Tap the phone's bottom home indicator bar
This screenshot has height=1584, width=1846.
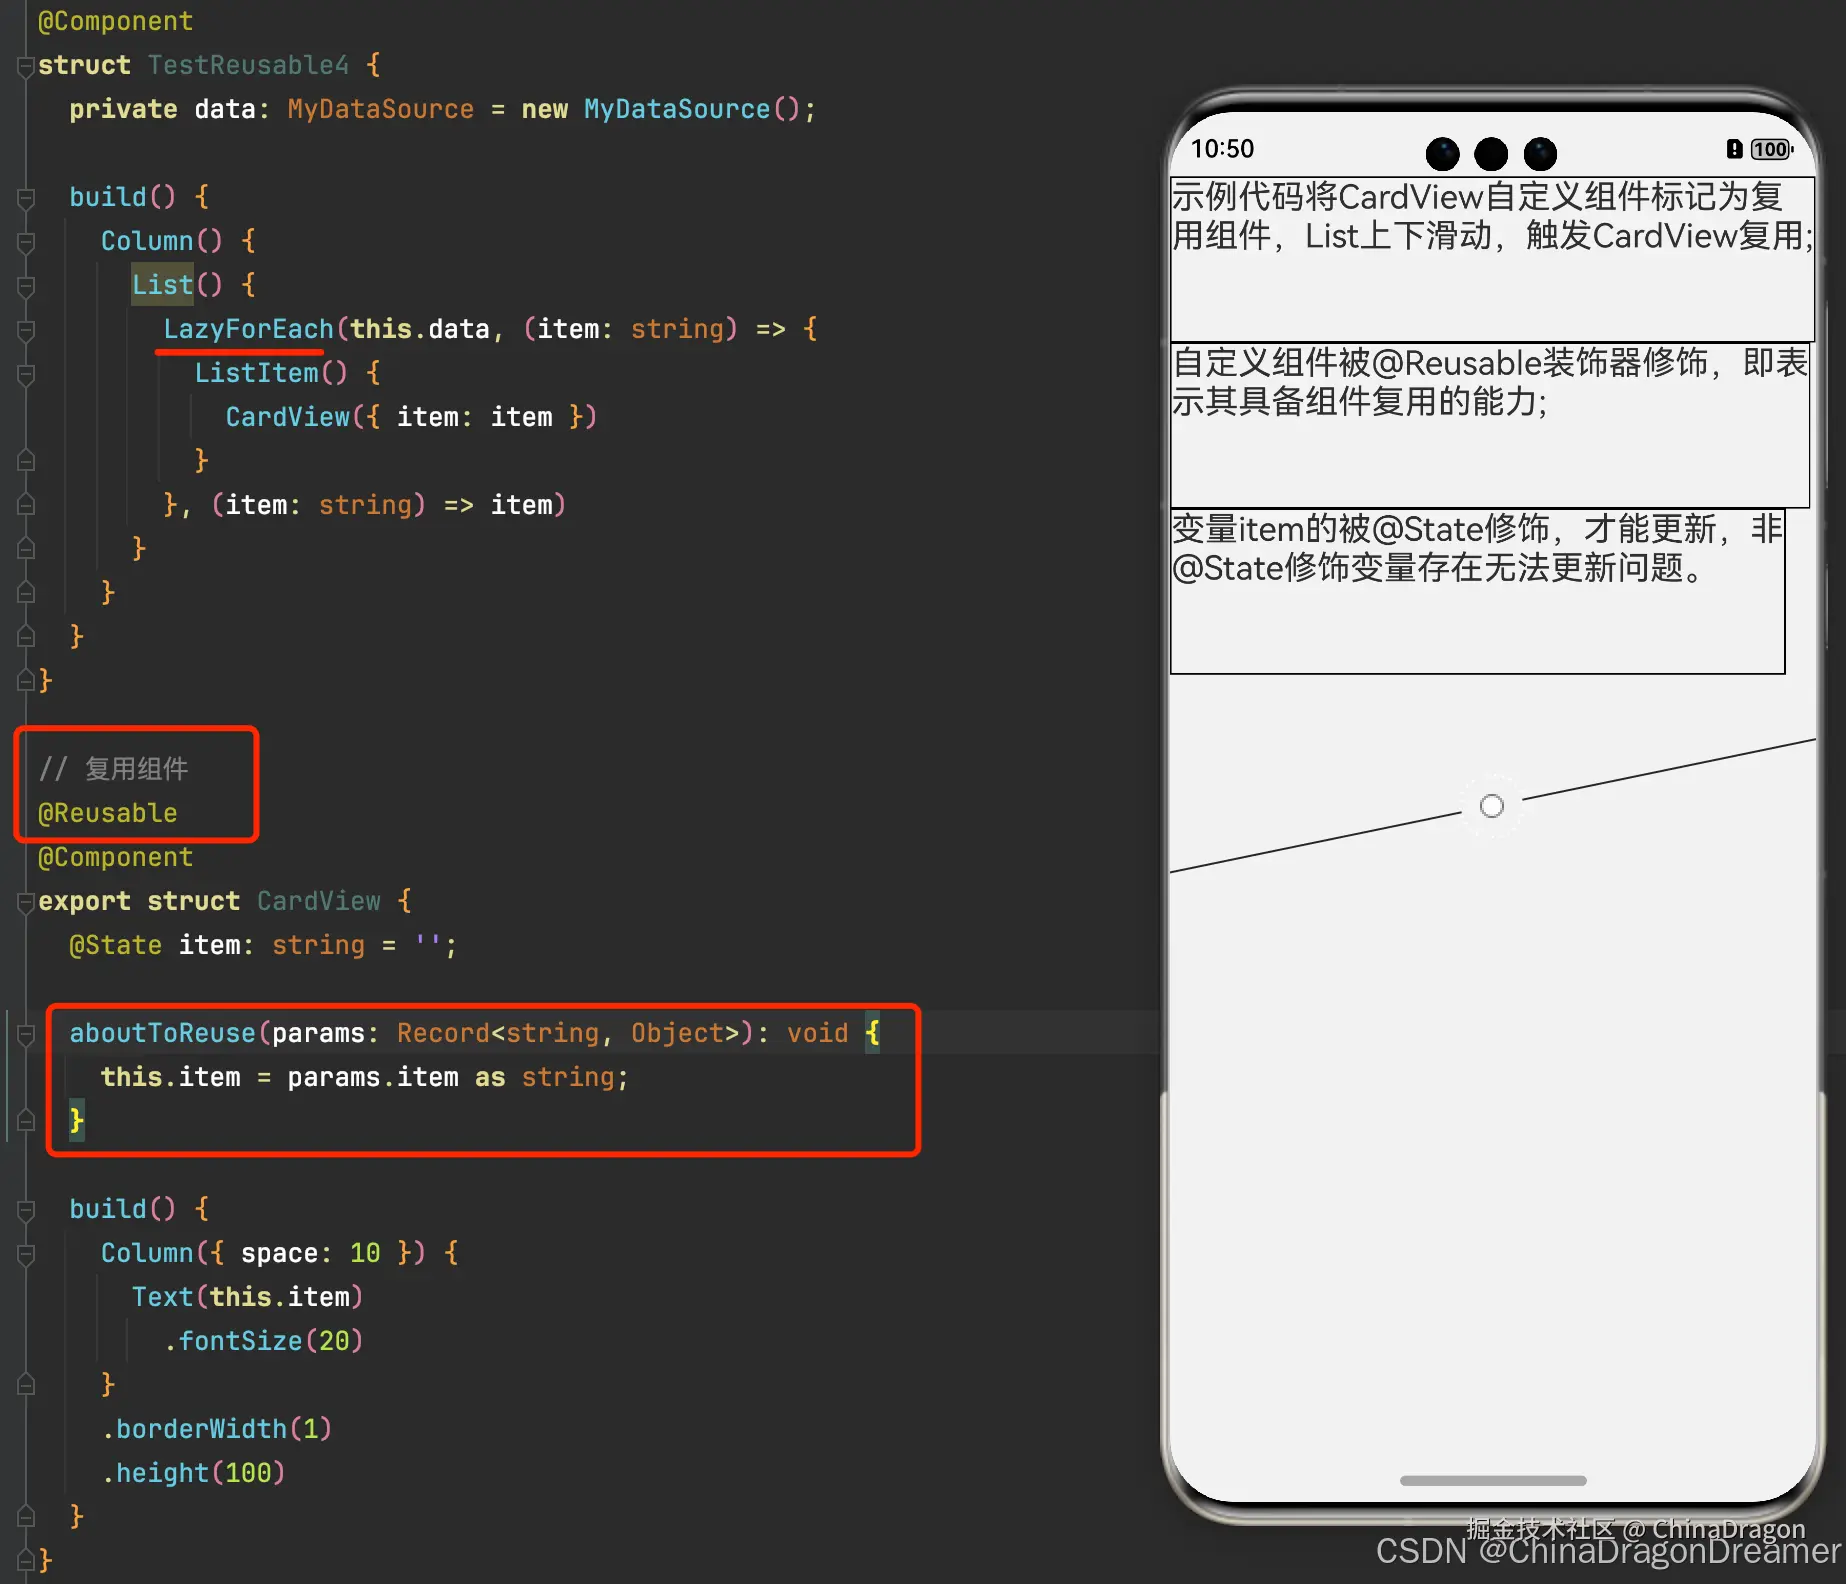tap(1493, 1480)
